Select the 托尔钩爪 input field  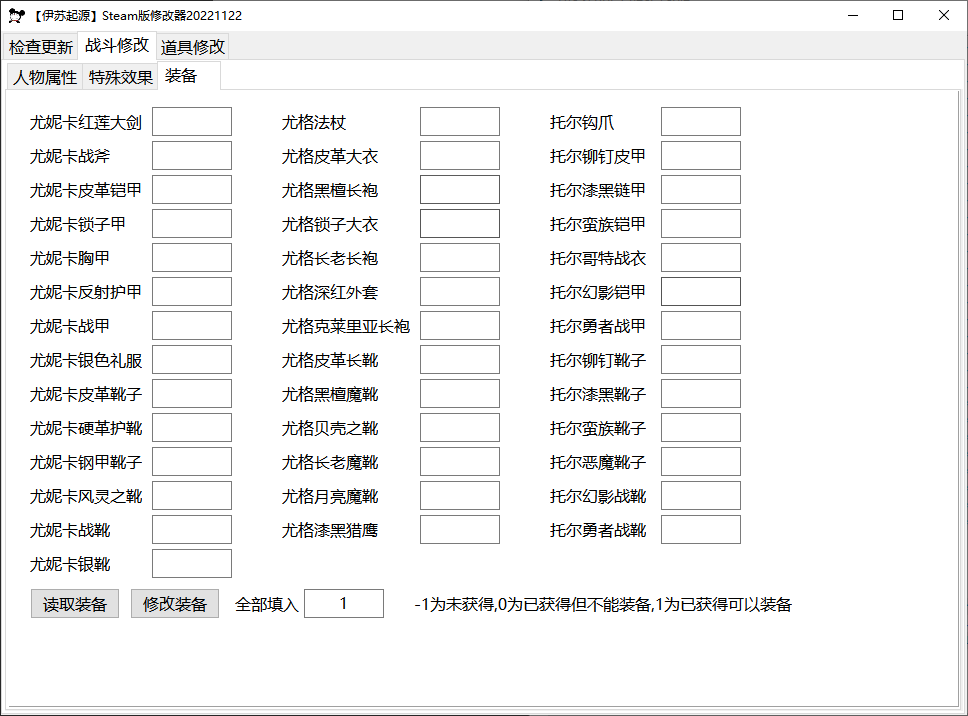[x=699, y=121]
